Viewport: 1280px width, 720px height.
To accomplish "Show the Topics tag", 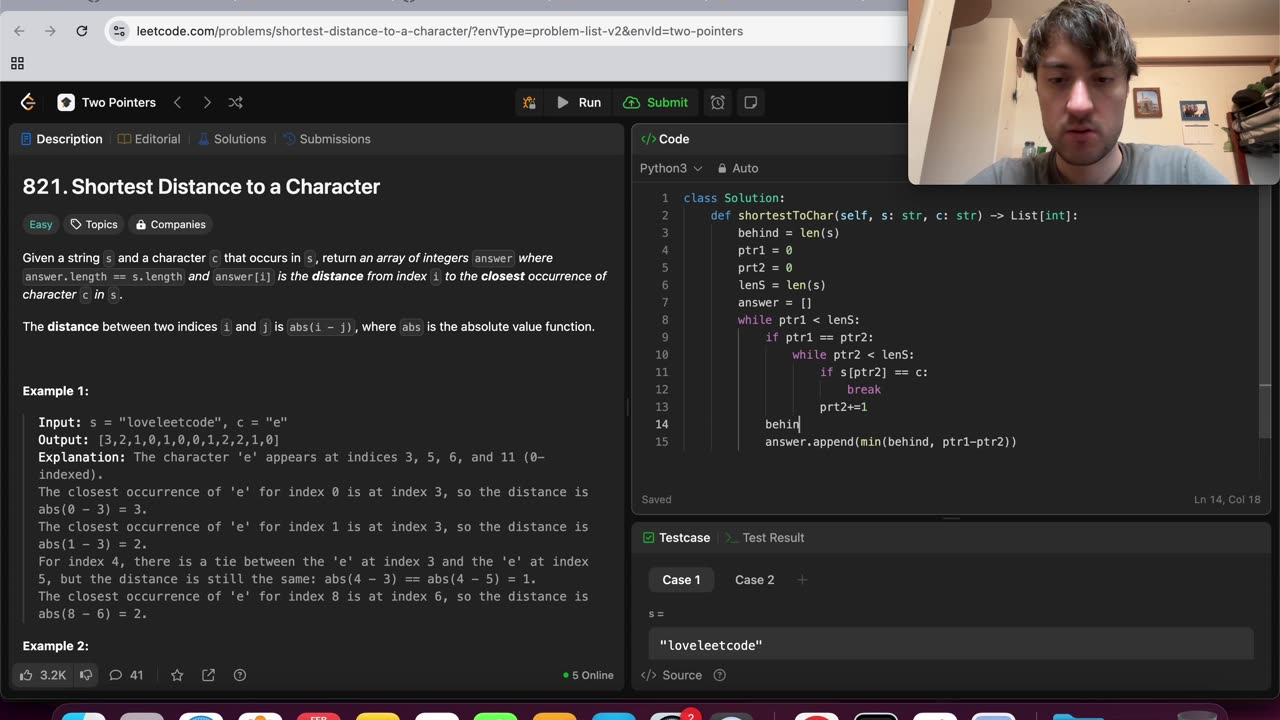I will (x=94, y=224).
